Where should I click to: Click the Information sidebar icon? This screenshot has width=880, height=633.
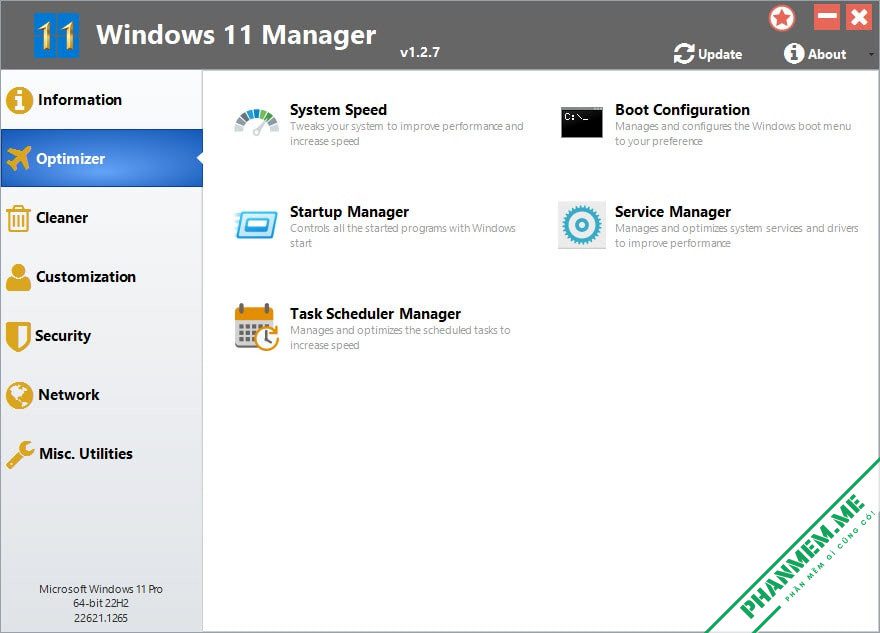click(x=19, y=100)
